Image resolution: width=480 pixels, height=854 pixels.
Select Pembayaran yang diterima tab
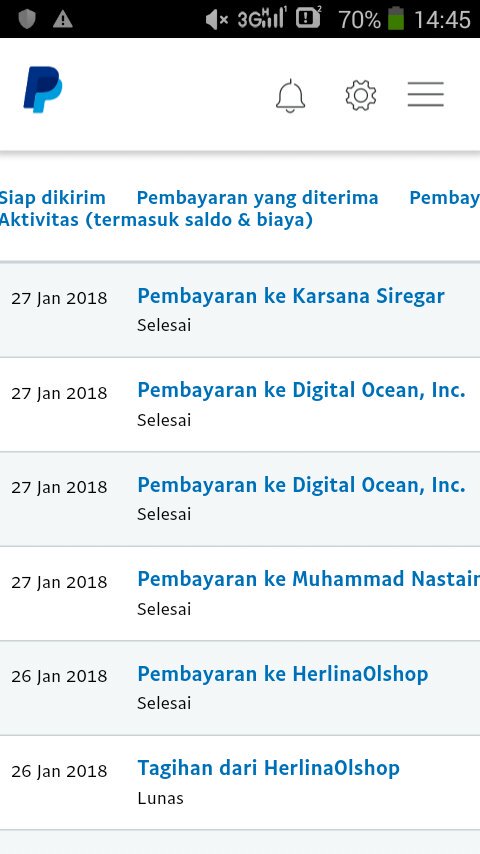click(257, 198)
